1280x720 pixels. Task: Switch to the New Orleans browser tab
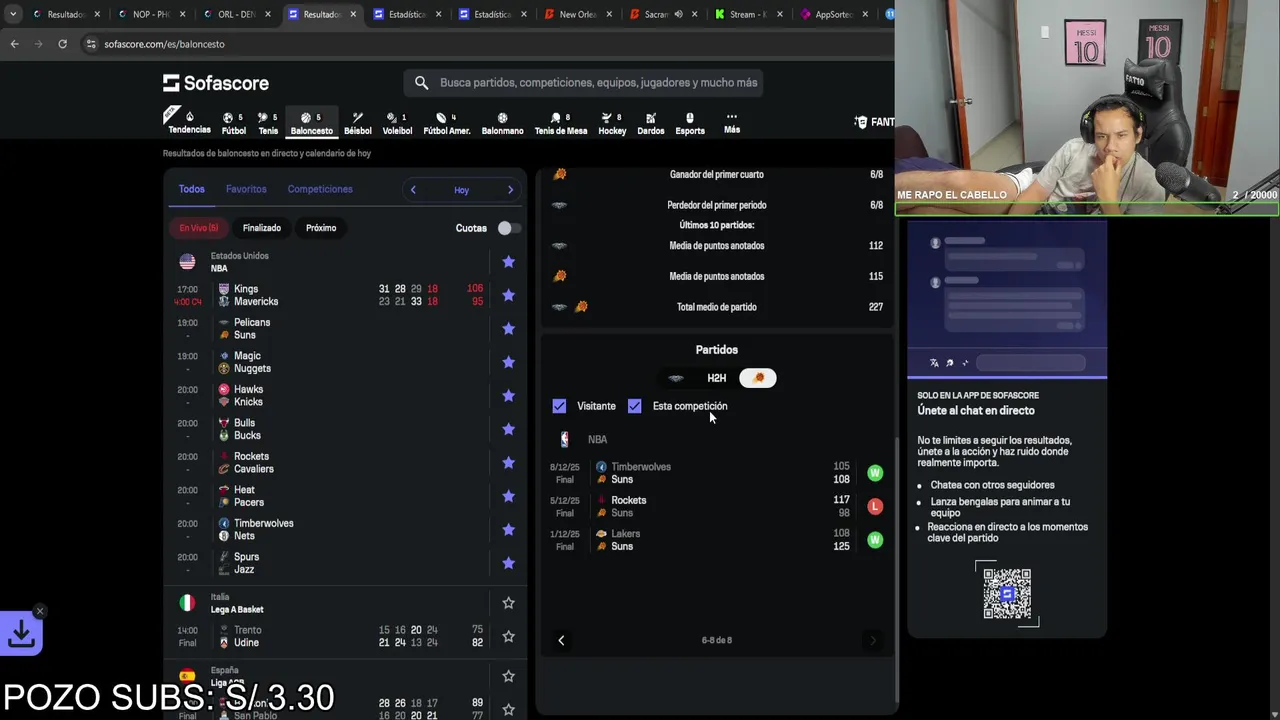coord(578,14)
